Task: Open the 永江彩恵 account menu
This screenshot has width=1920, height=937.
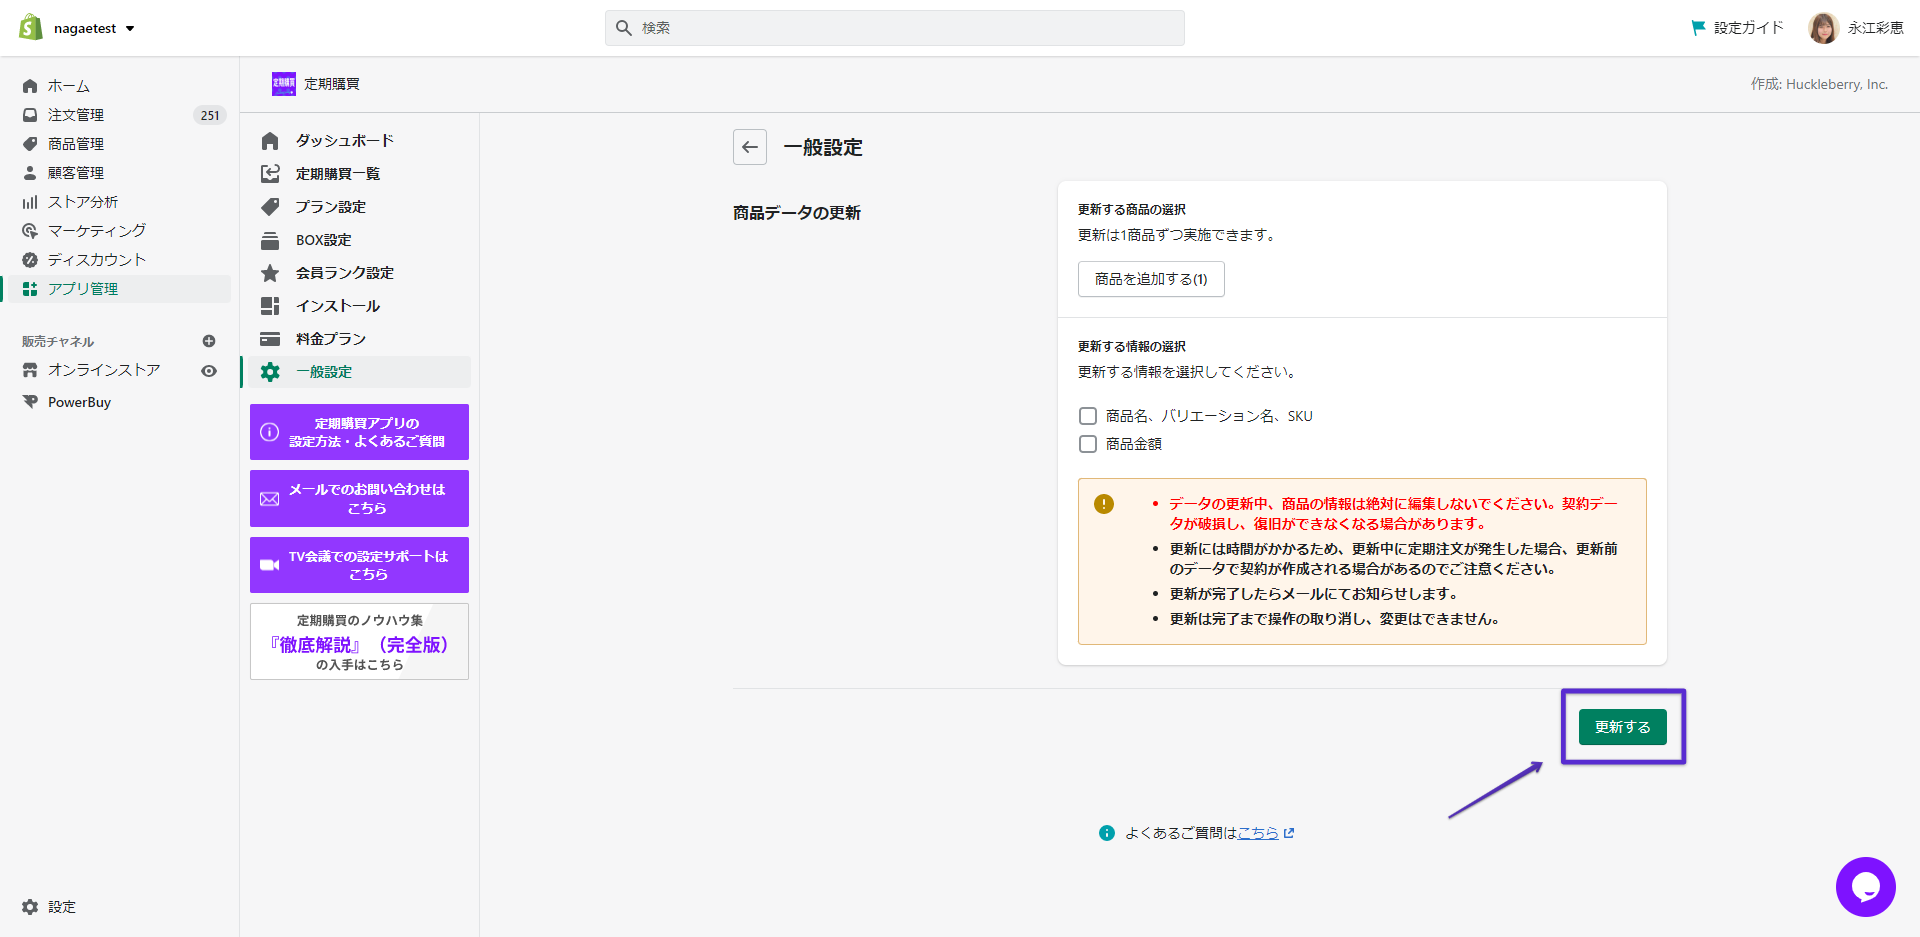Action: coord(1856,28)
